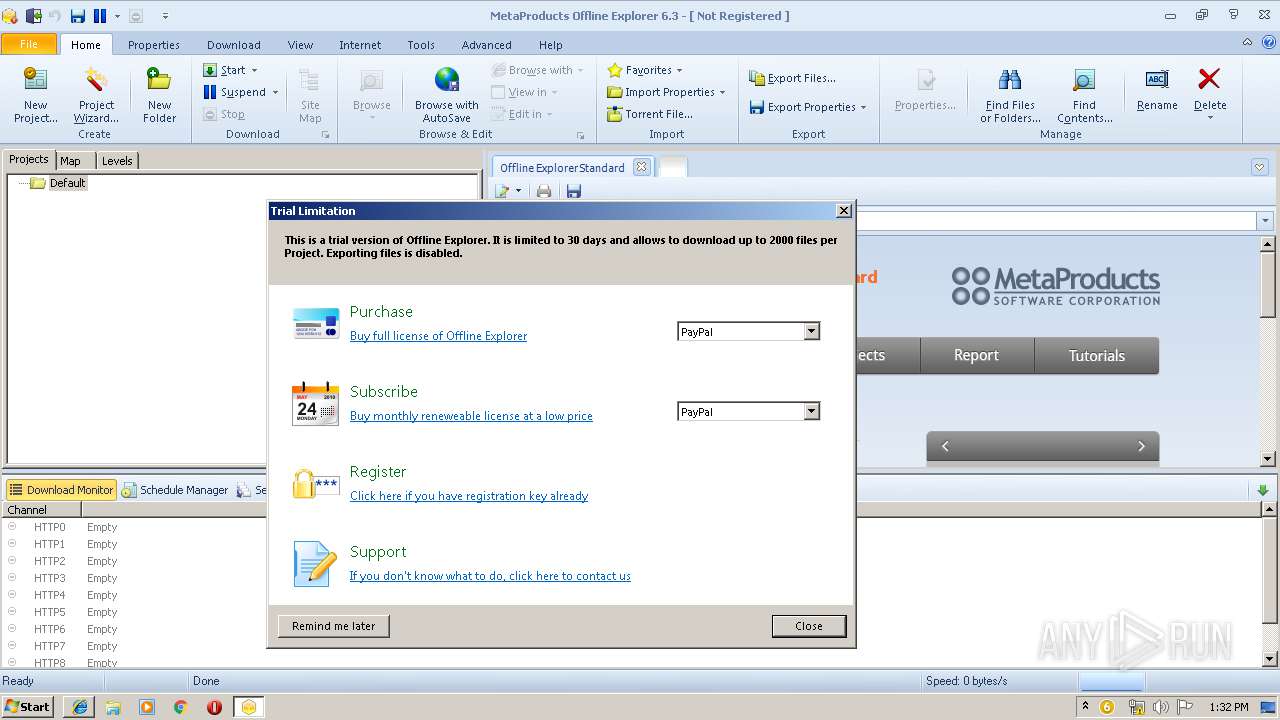
Task: Switch to the Tools ribbon tab
Action: [421, 45]
